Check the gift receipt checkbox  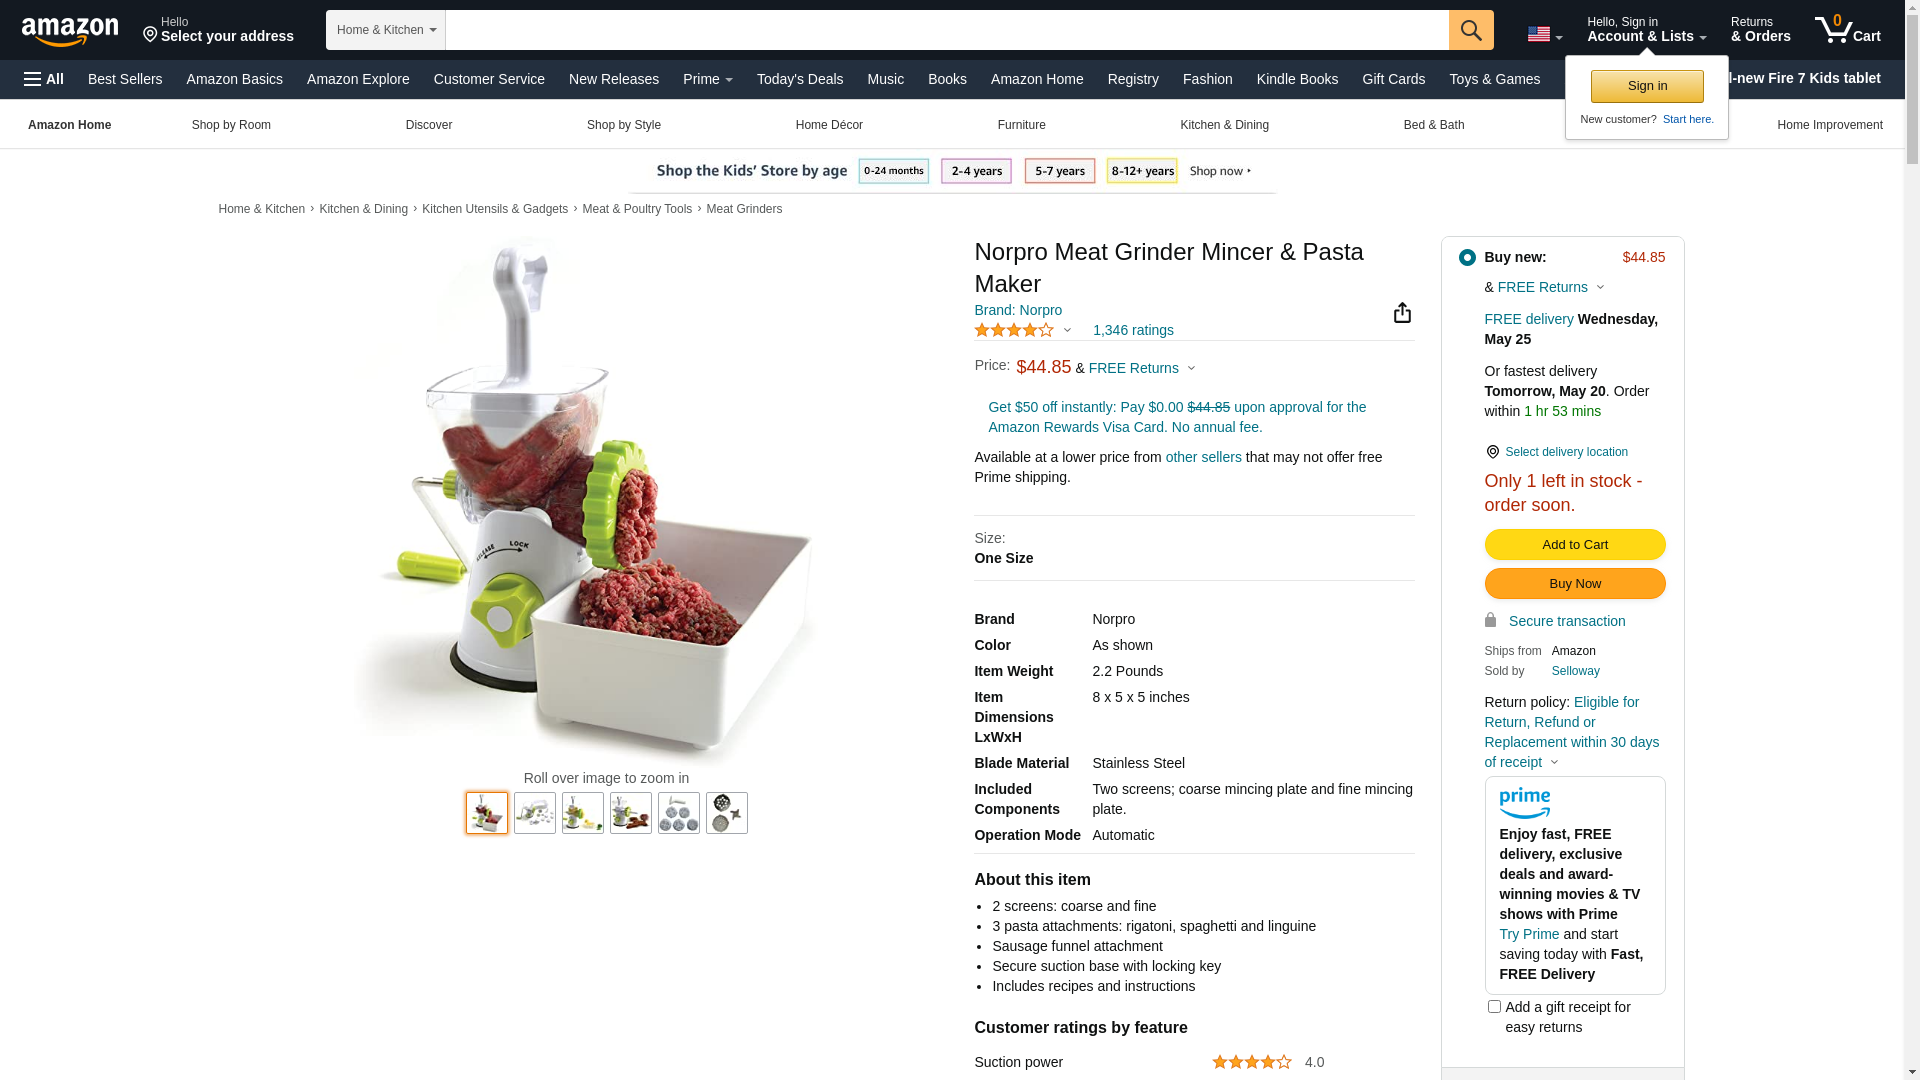[1494, 1007]
